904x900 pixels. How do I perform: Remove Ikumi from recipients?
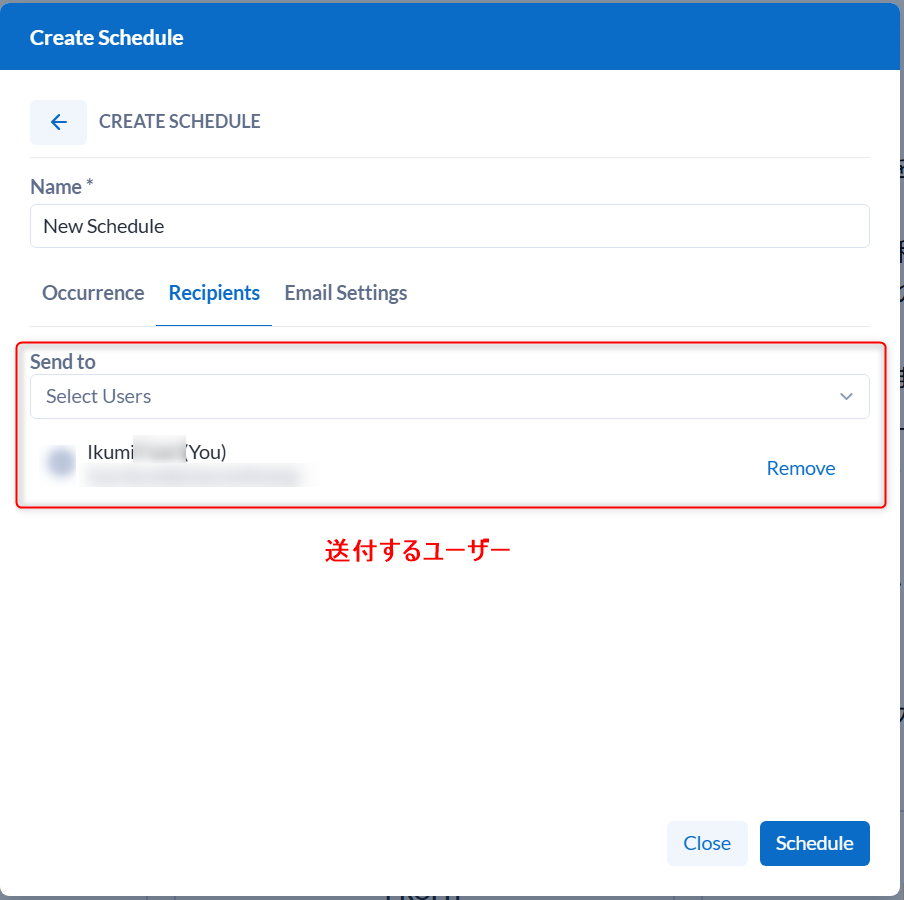pos(801,468)
